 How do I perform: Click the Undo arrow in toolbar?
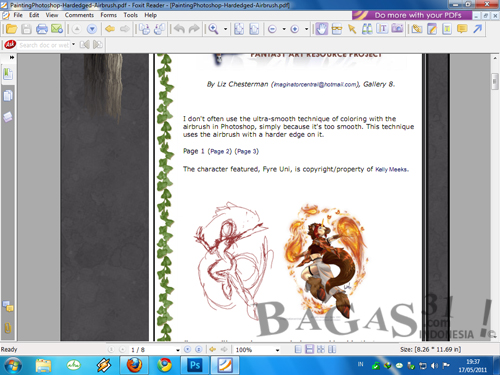[x=179, y=29]
